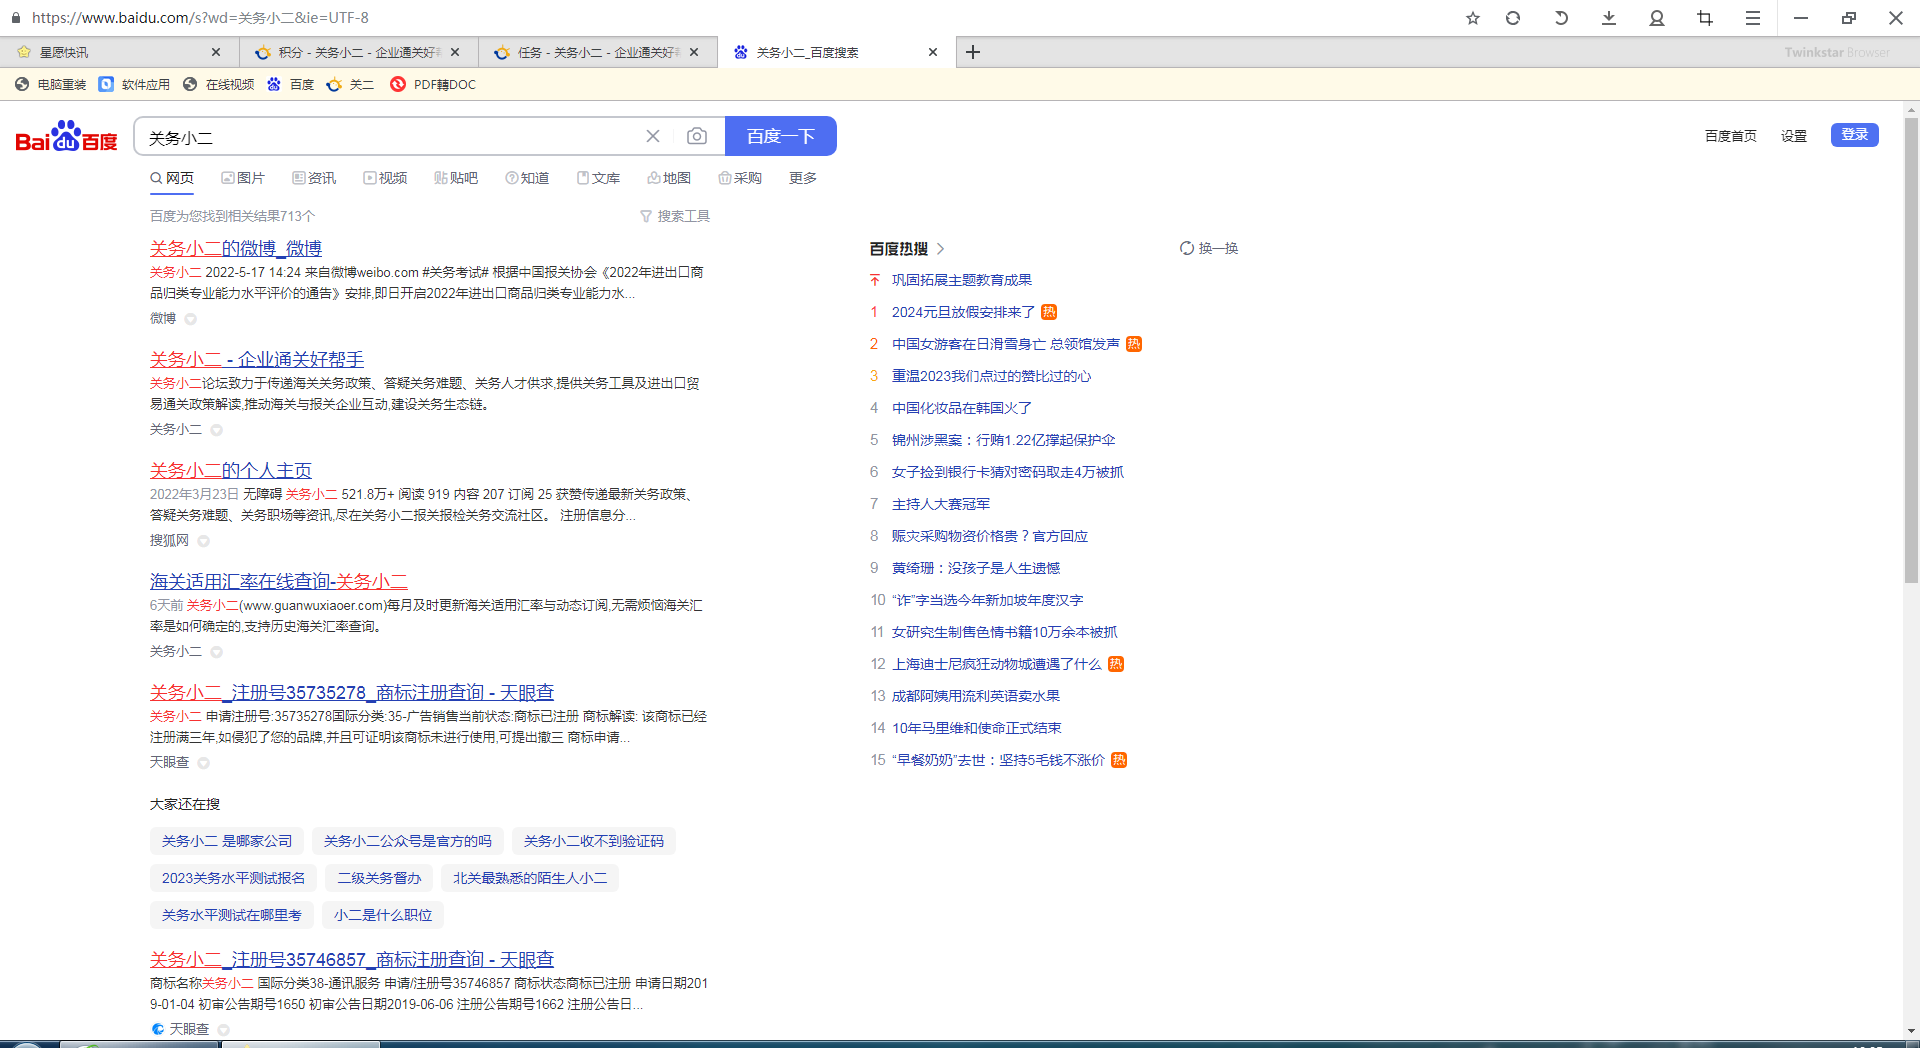Open the user account icon in browser toolbar
The image size is (1920, 1048).
[1657, 18]
